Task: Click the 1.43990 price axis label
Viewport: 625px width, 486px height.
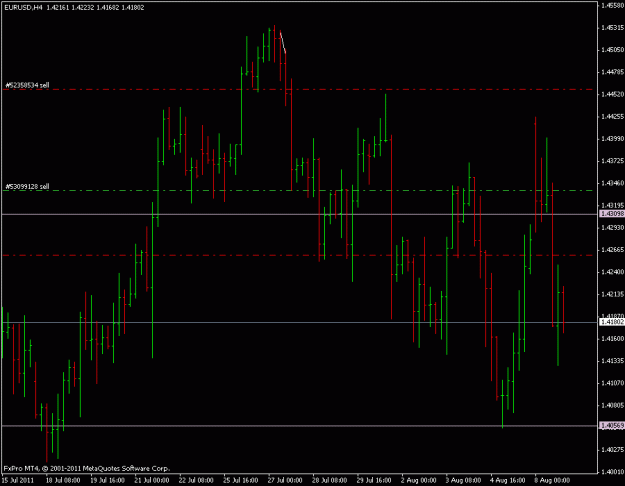Action: (612, 139)
